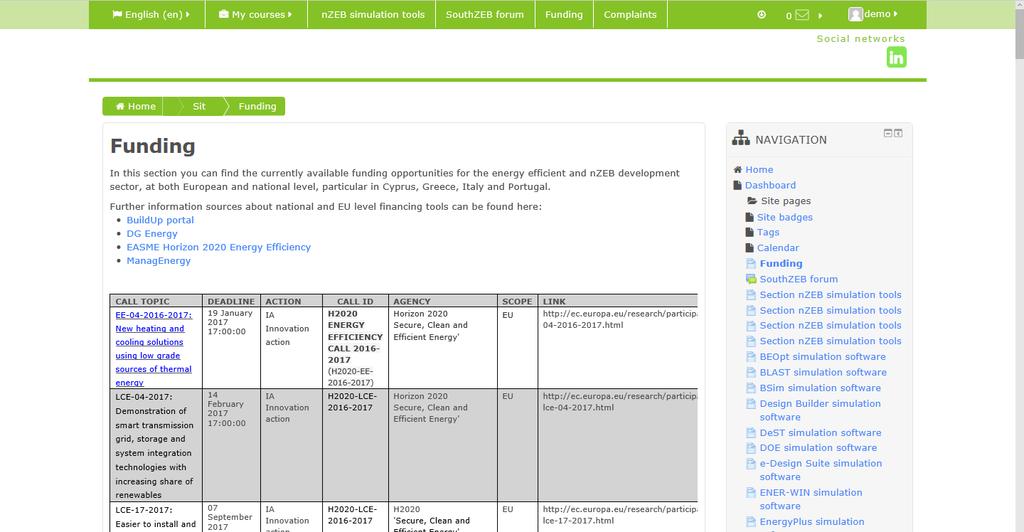Open EnergyPlus simulation link in Navigation
Viewport: 1024px width, 532px height.
pyautogui.click(x=812, y=522)
